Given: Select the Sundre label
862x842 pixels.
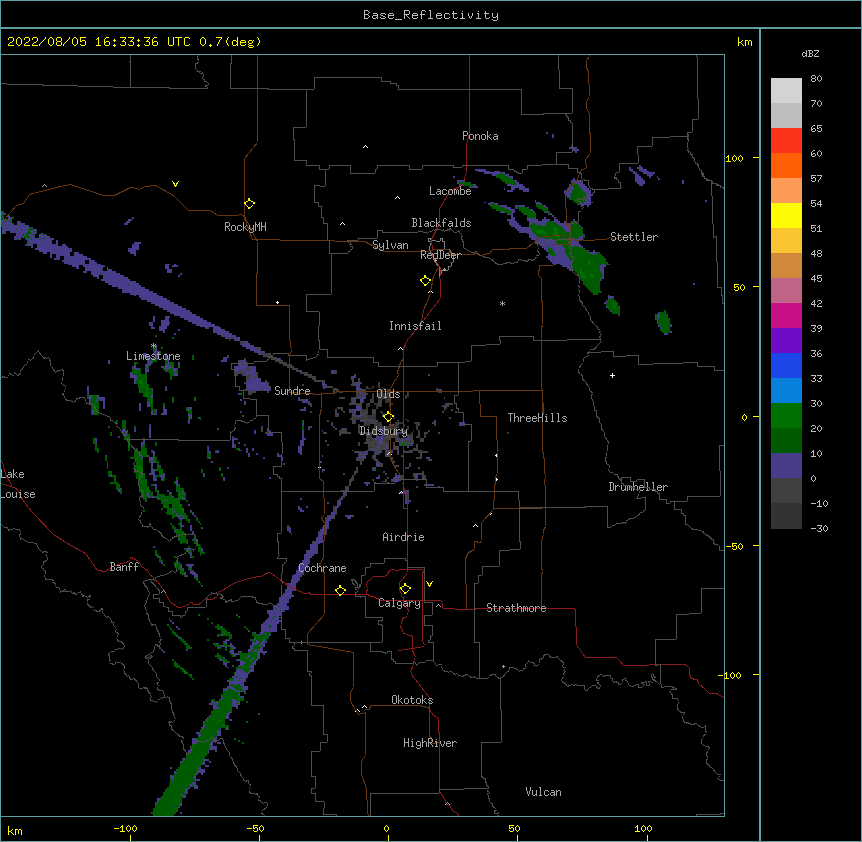Looking at the screenshot, I should [292, 391].
